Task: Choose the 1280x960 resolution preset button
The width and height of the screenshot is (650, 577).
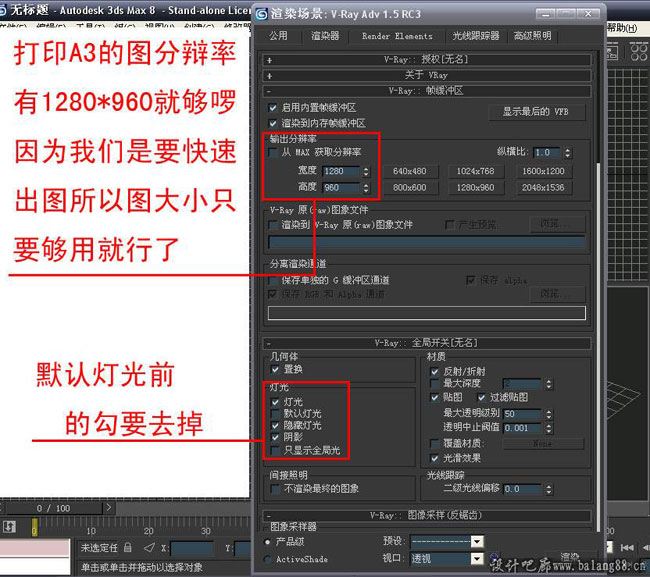Action: click(476, 188)
